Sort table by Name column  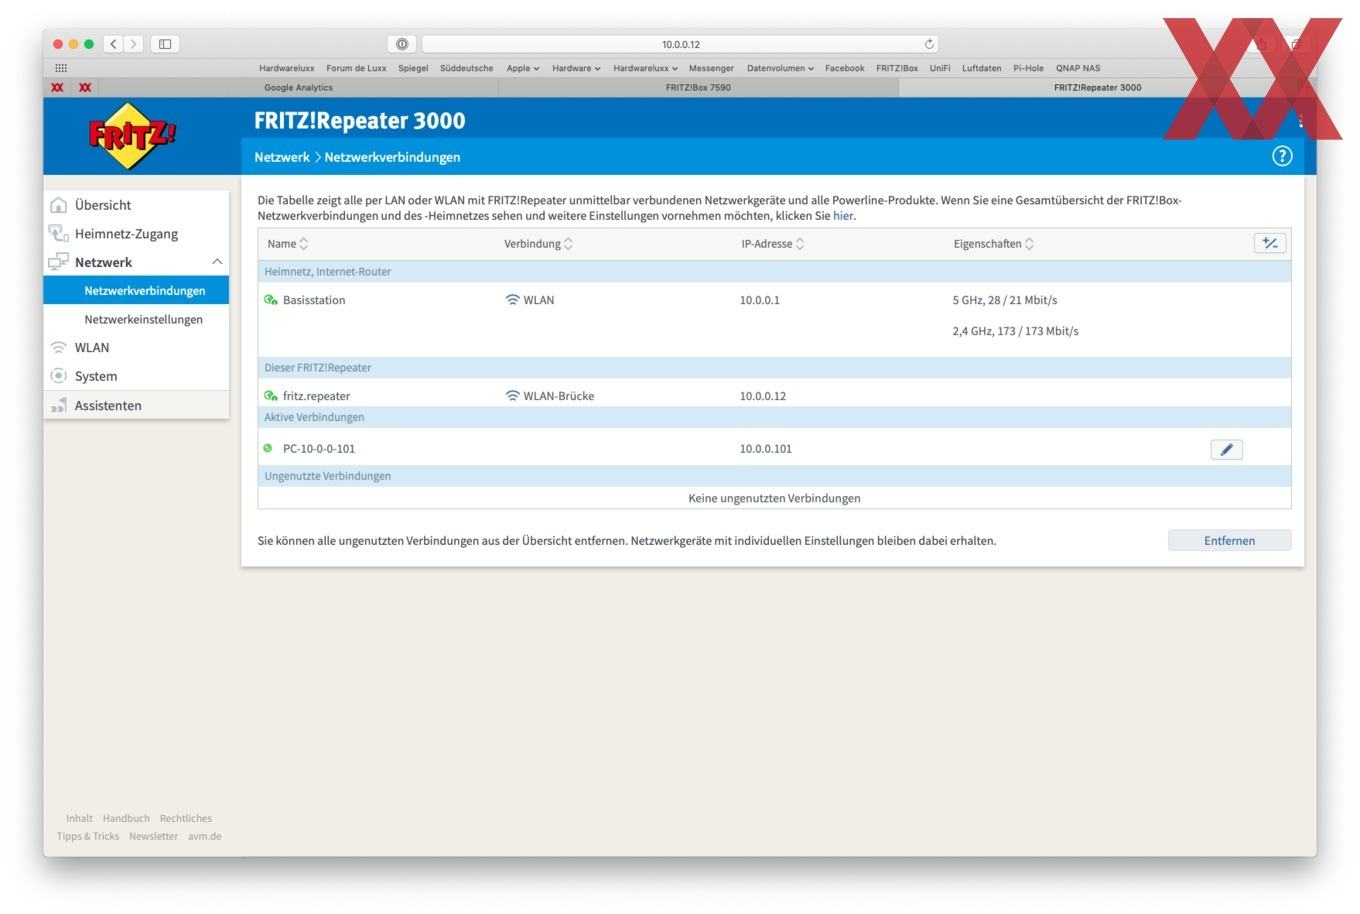[x=288, y=244]
